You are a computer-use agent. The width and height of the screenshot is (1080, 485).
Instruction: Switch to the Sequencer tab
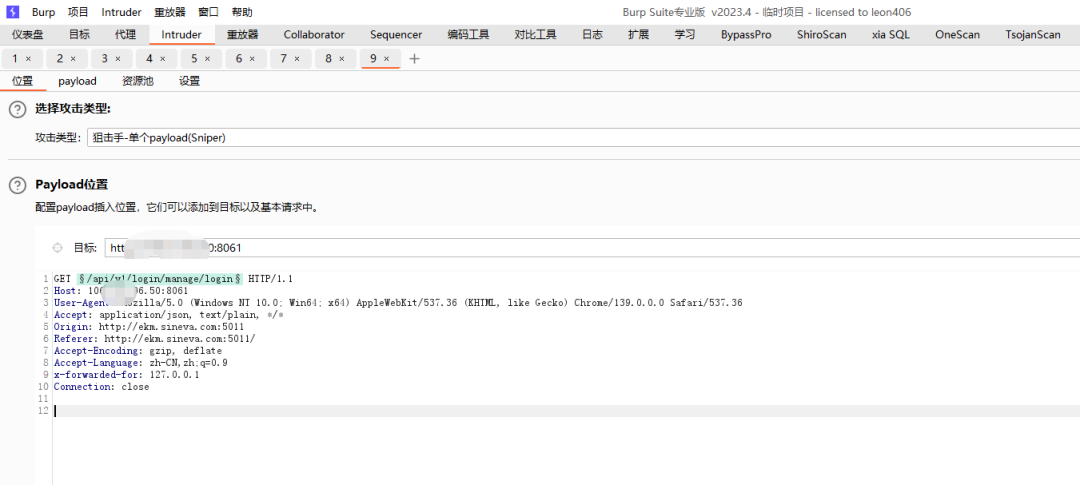pos(396,34)
